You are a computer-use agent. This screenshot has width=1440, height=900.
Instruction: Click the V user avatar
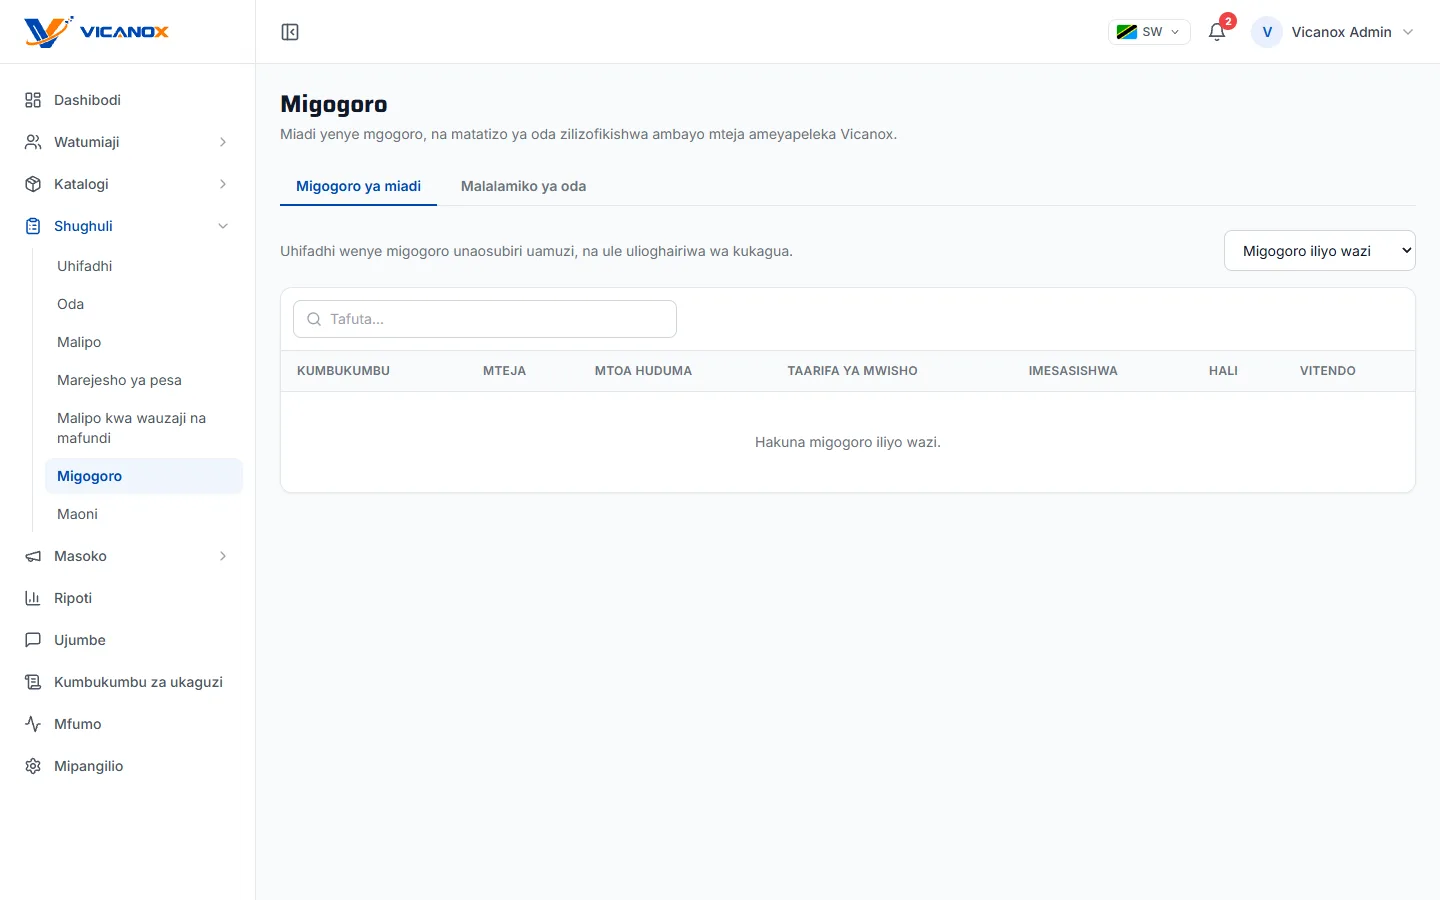1267,32
